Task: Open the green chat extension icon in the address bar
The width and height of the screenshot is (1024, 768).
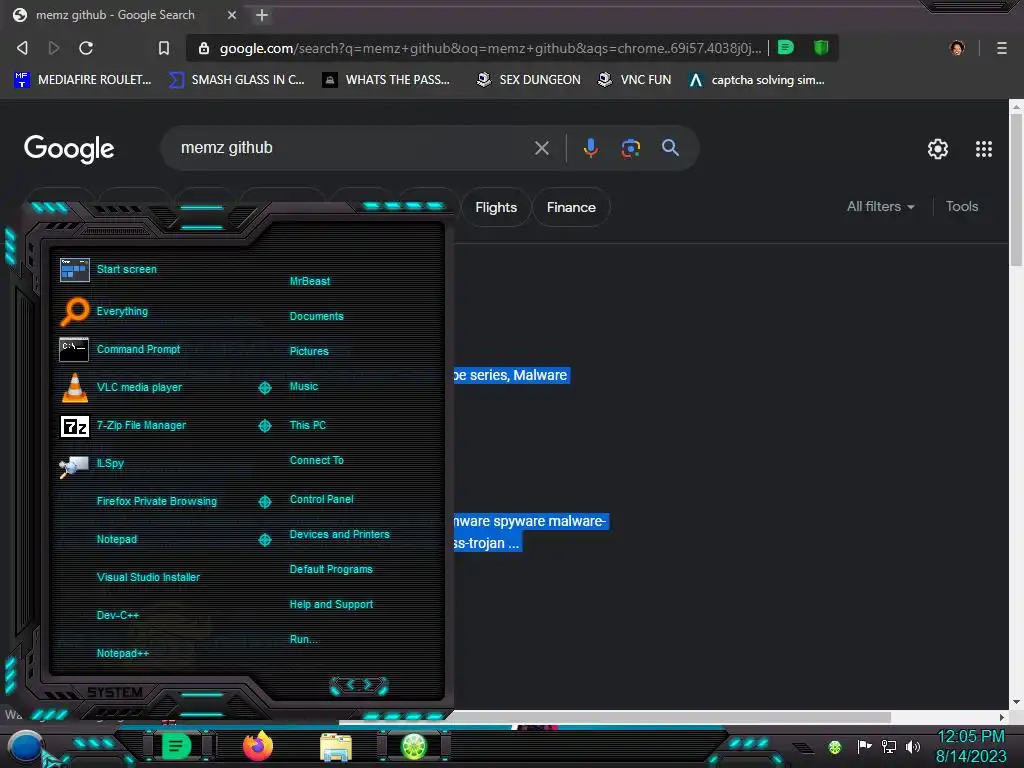Action: [x=786, y=47]
